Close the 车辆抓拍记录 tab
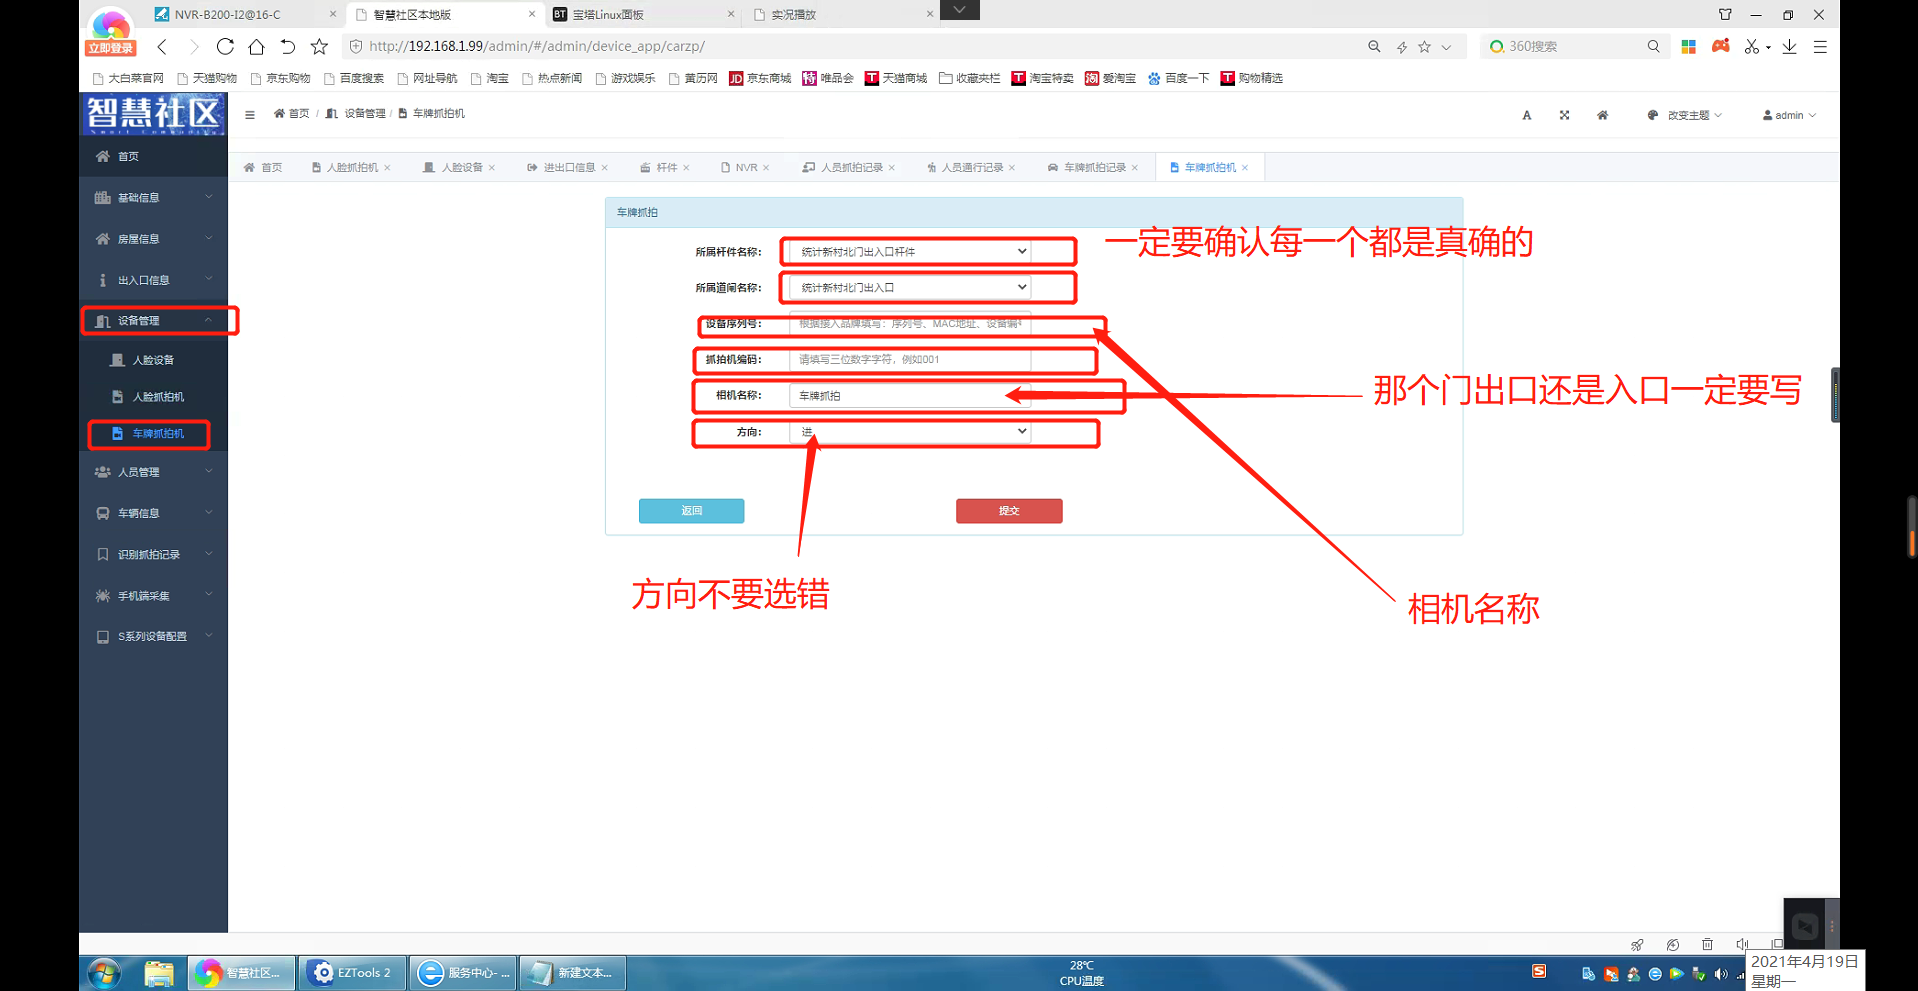1918x991 pixels. click(x=1135, y=168)
